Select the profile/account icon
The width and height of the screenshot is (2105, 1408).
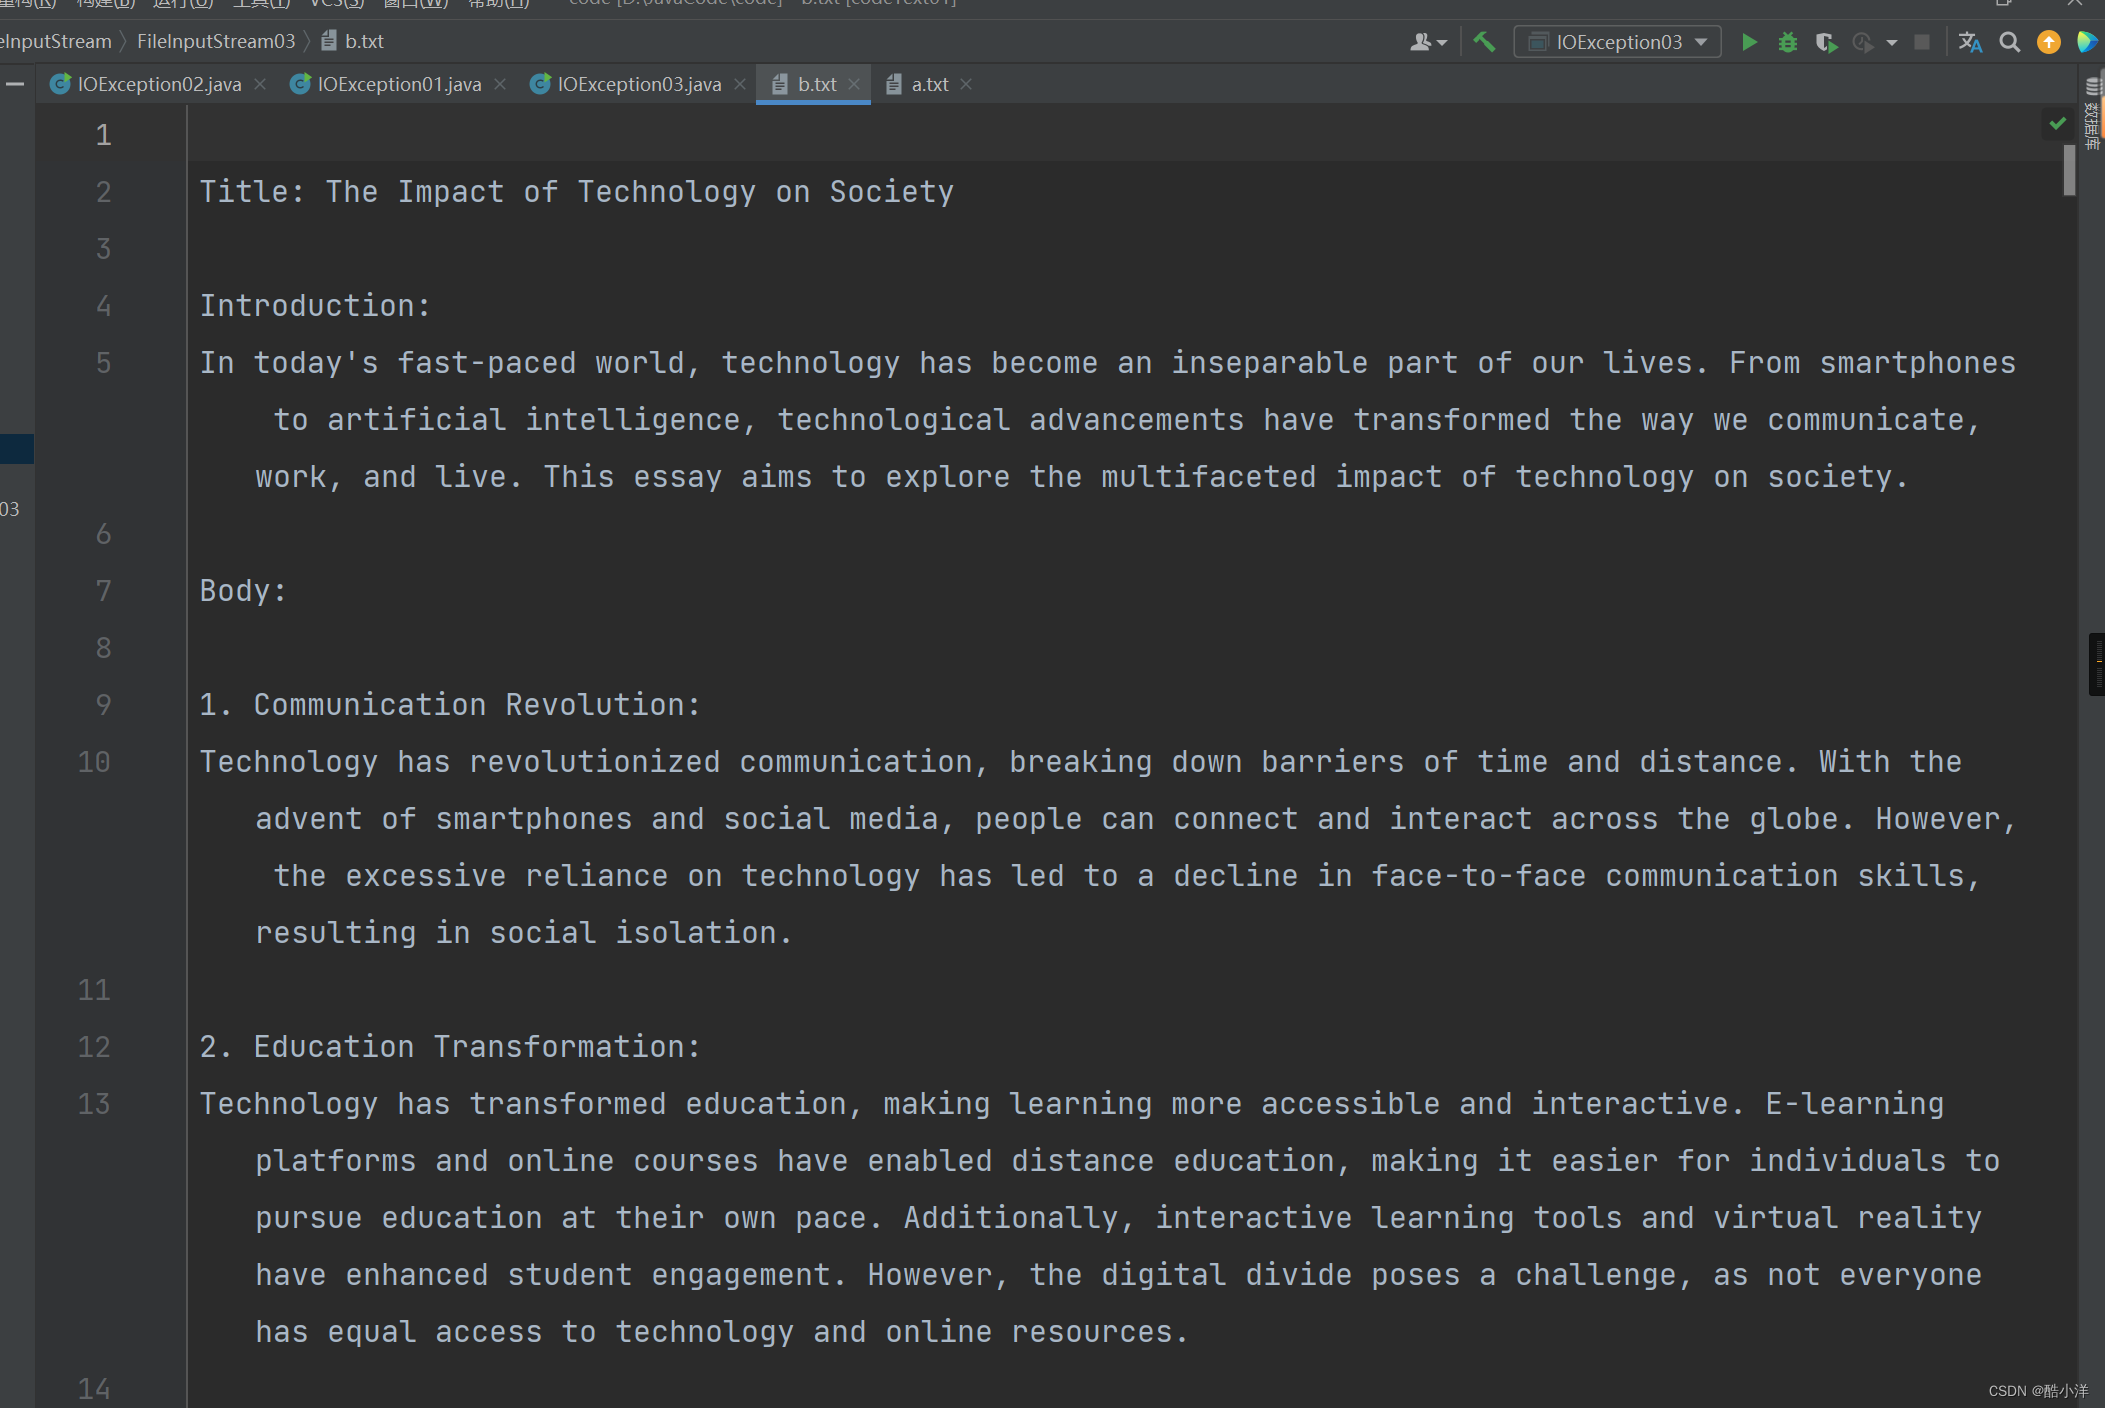click(1423, 39)
